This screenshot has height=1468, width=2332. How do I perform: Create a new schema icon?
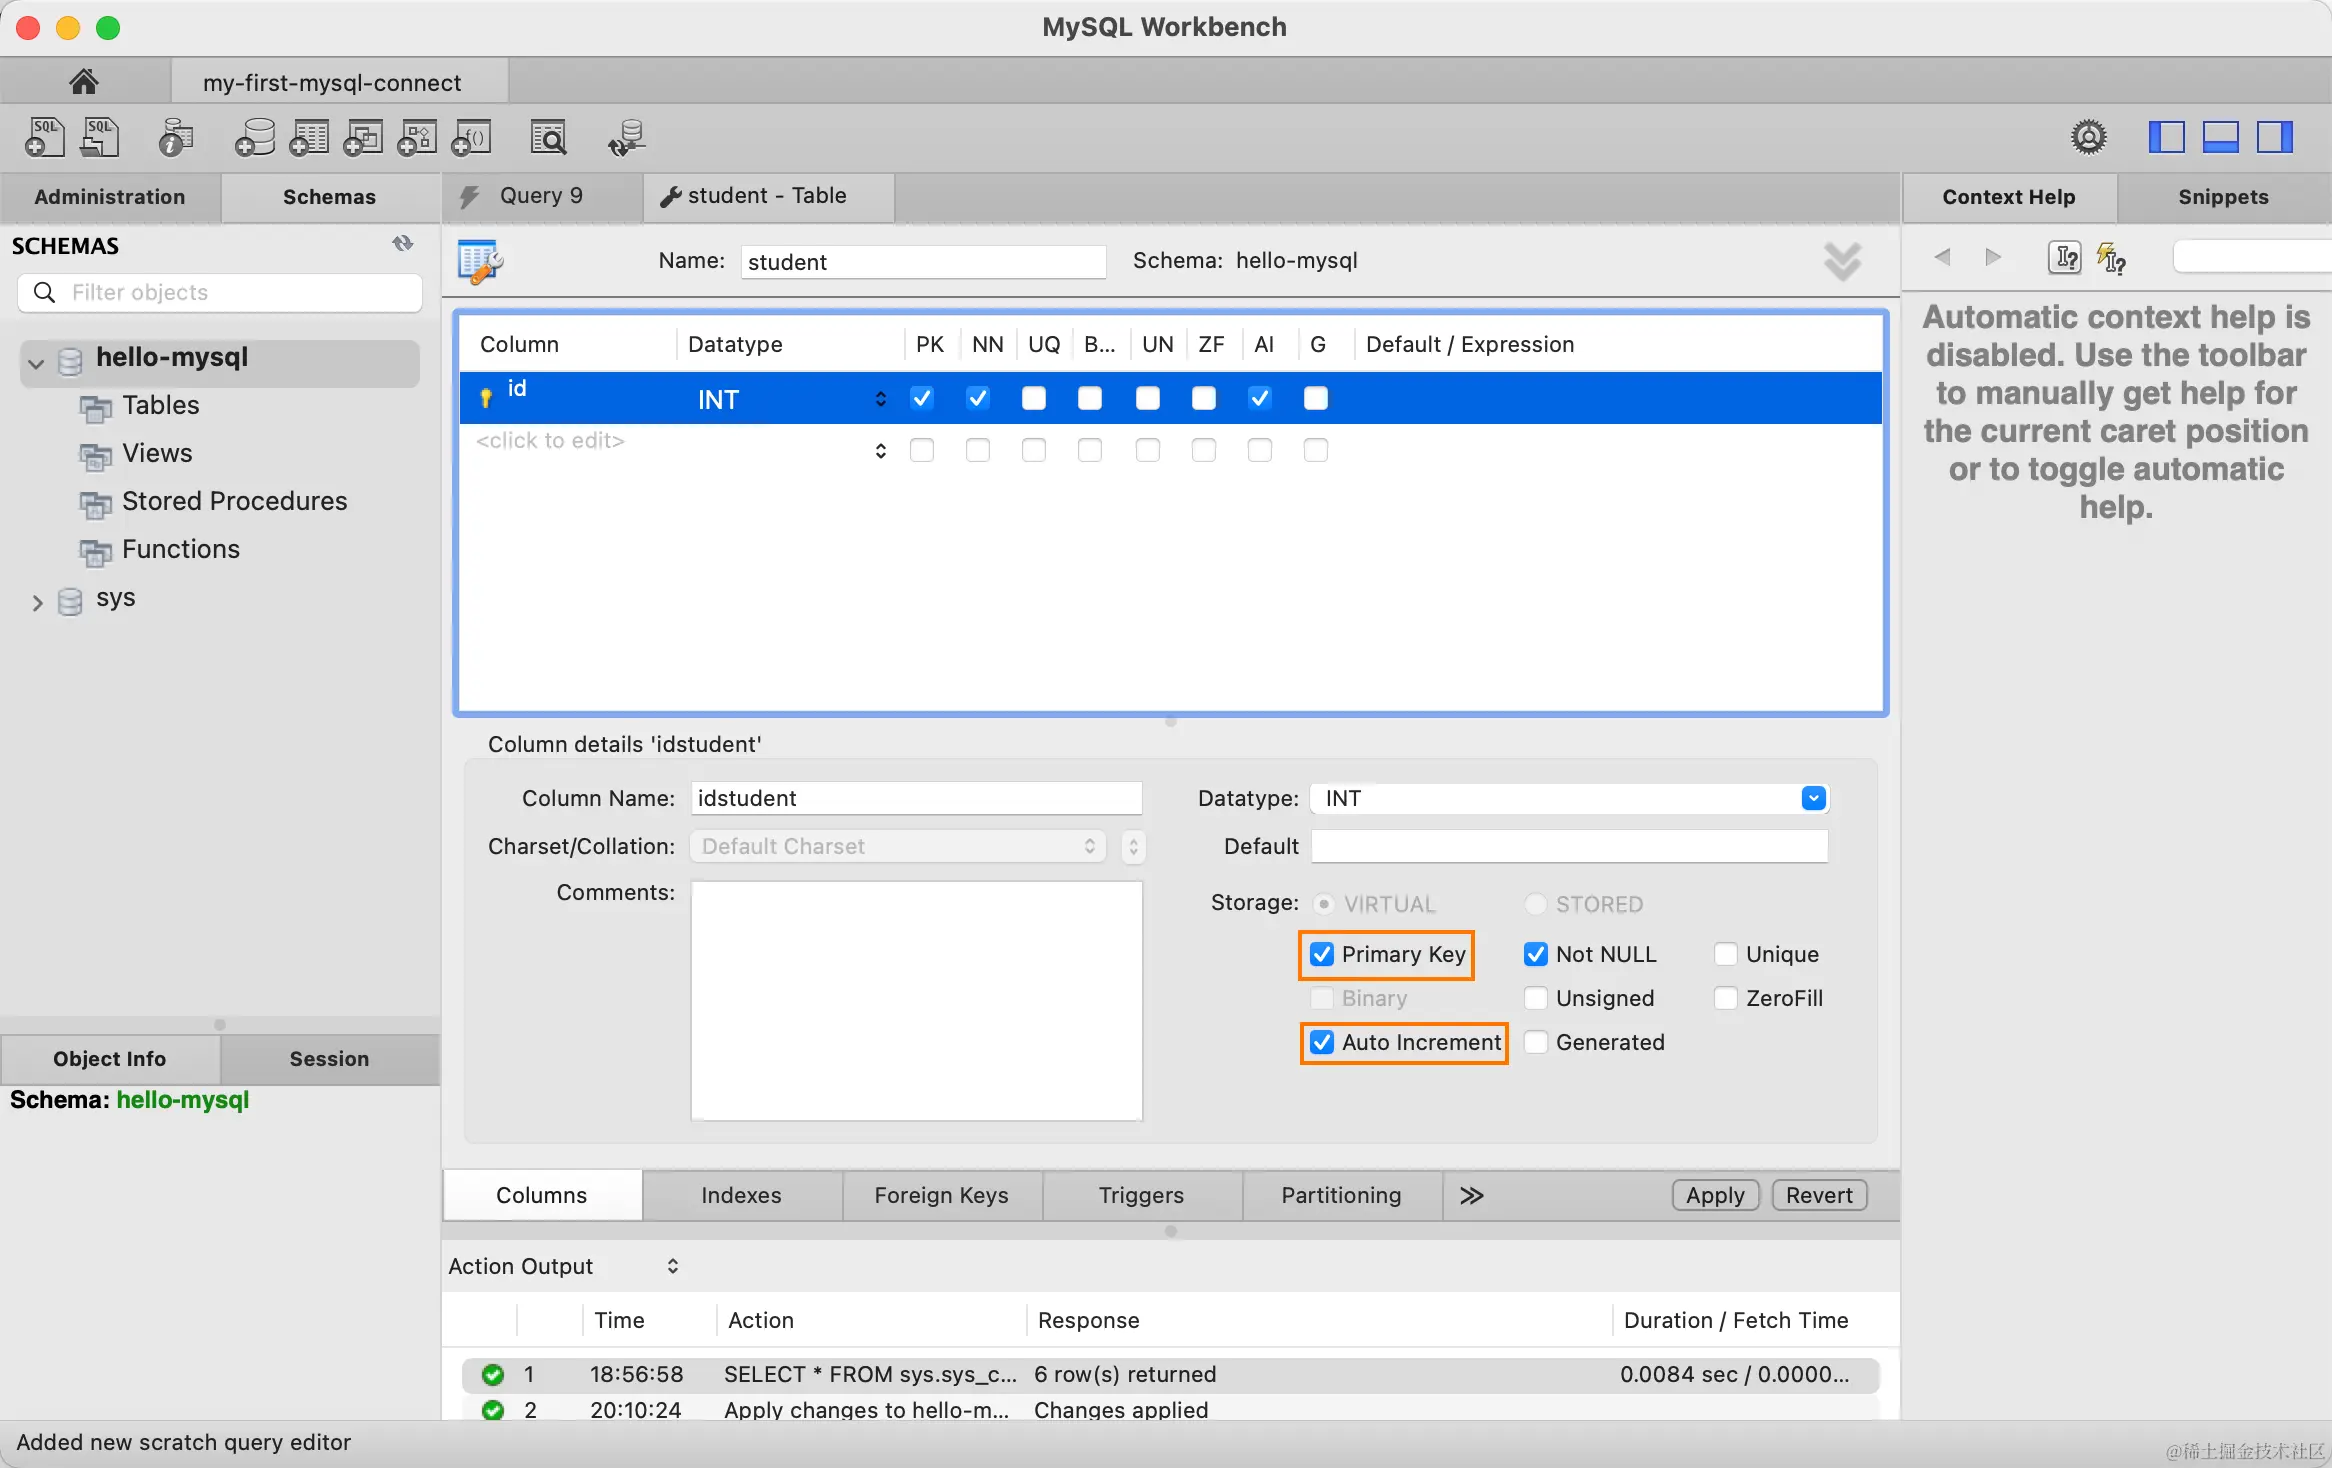[255, 137]
